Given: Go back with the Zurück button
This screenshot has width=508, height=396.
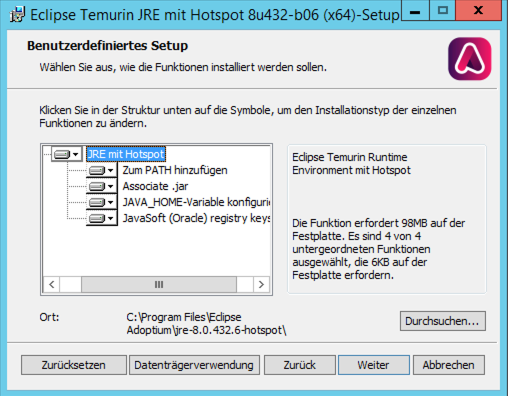Looking at the screenshot, I should tap(300, 365).
